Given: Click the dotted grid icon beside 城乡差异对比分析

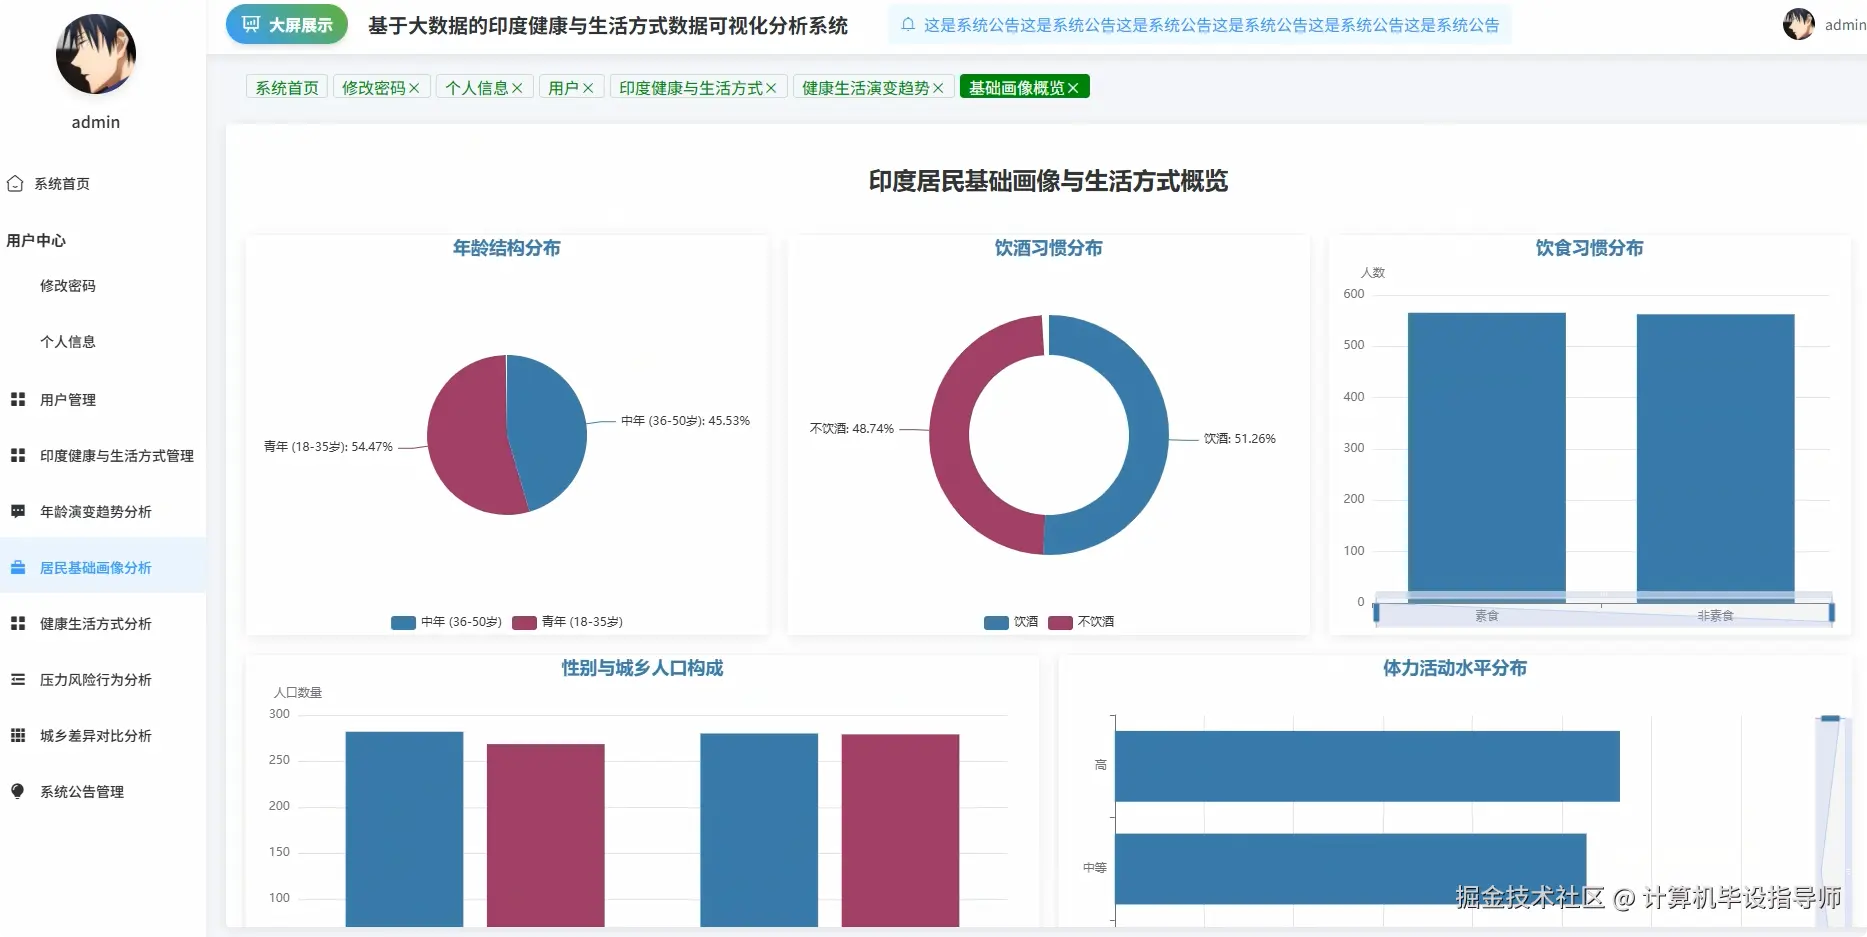Looking at the screenshot, I should tap(18, 735).
